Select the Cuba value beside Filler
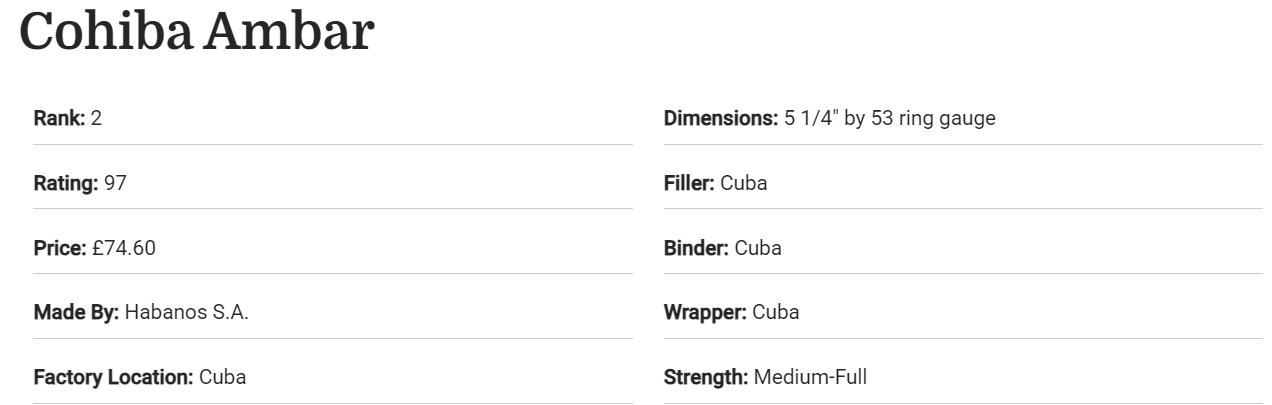 click(x=744, y=183)
